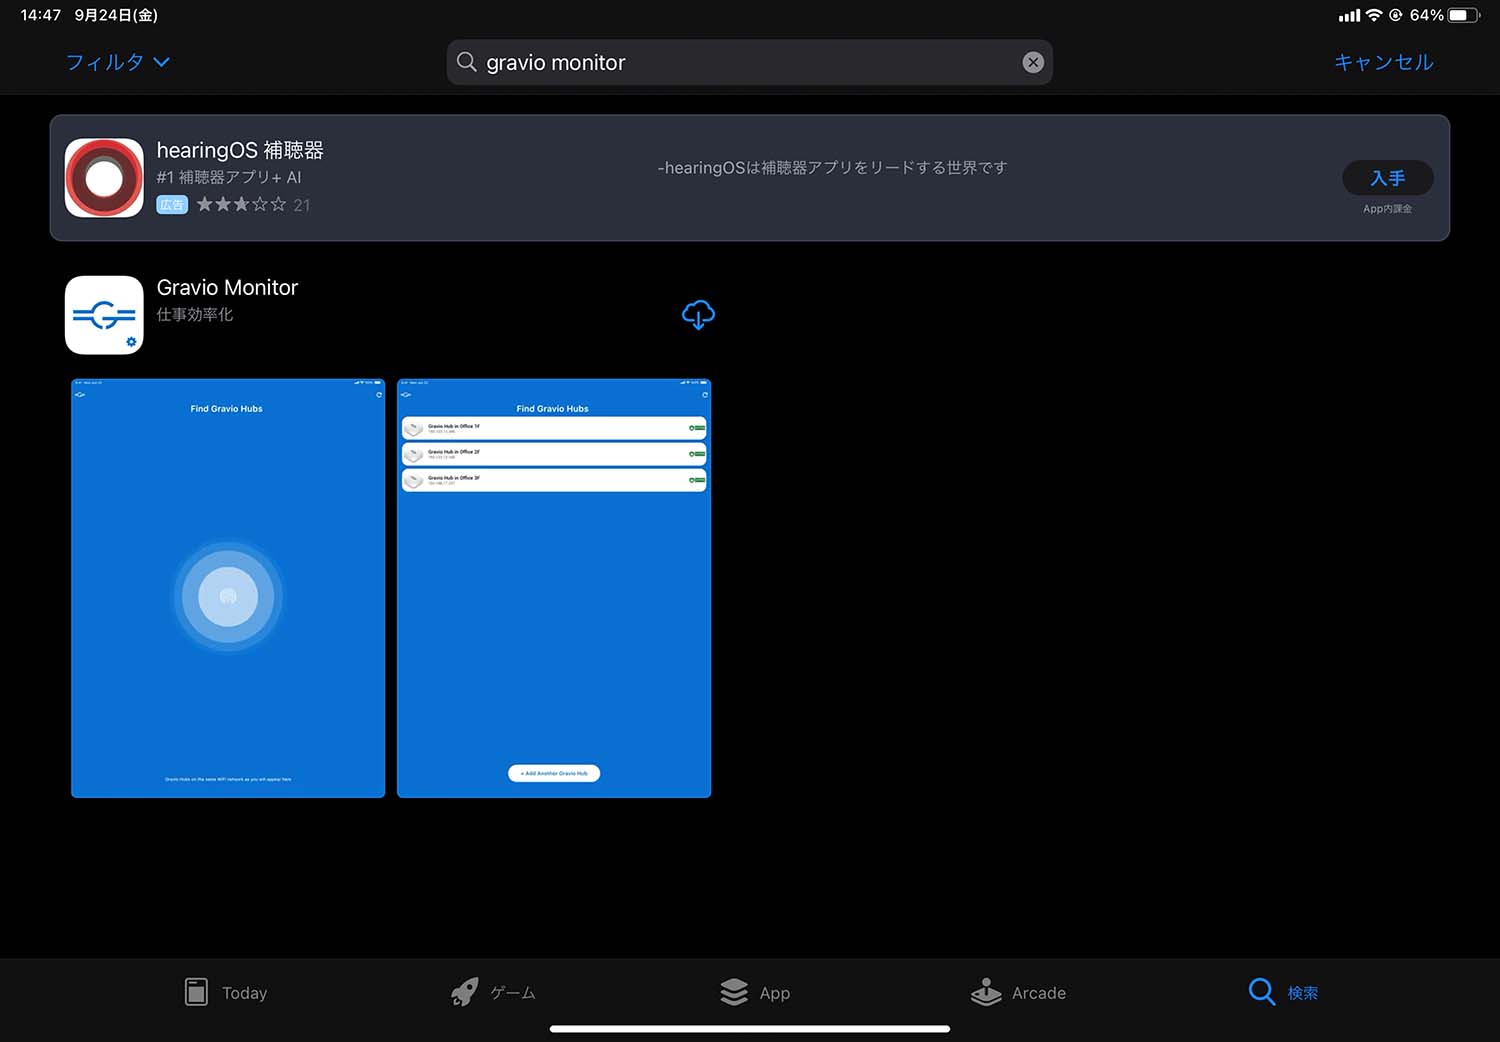The image size is (1500, 1042).
Task: Tap the キャンセル button
Action: (1384, 62)
